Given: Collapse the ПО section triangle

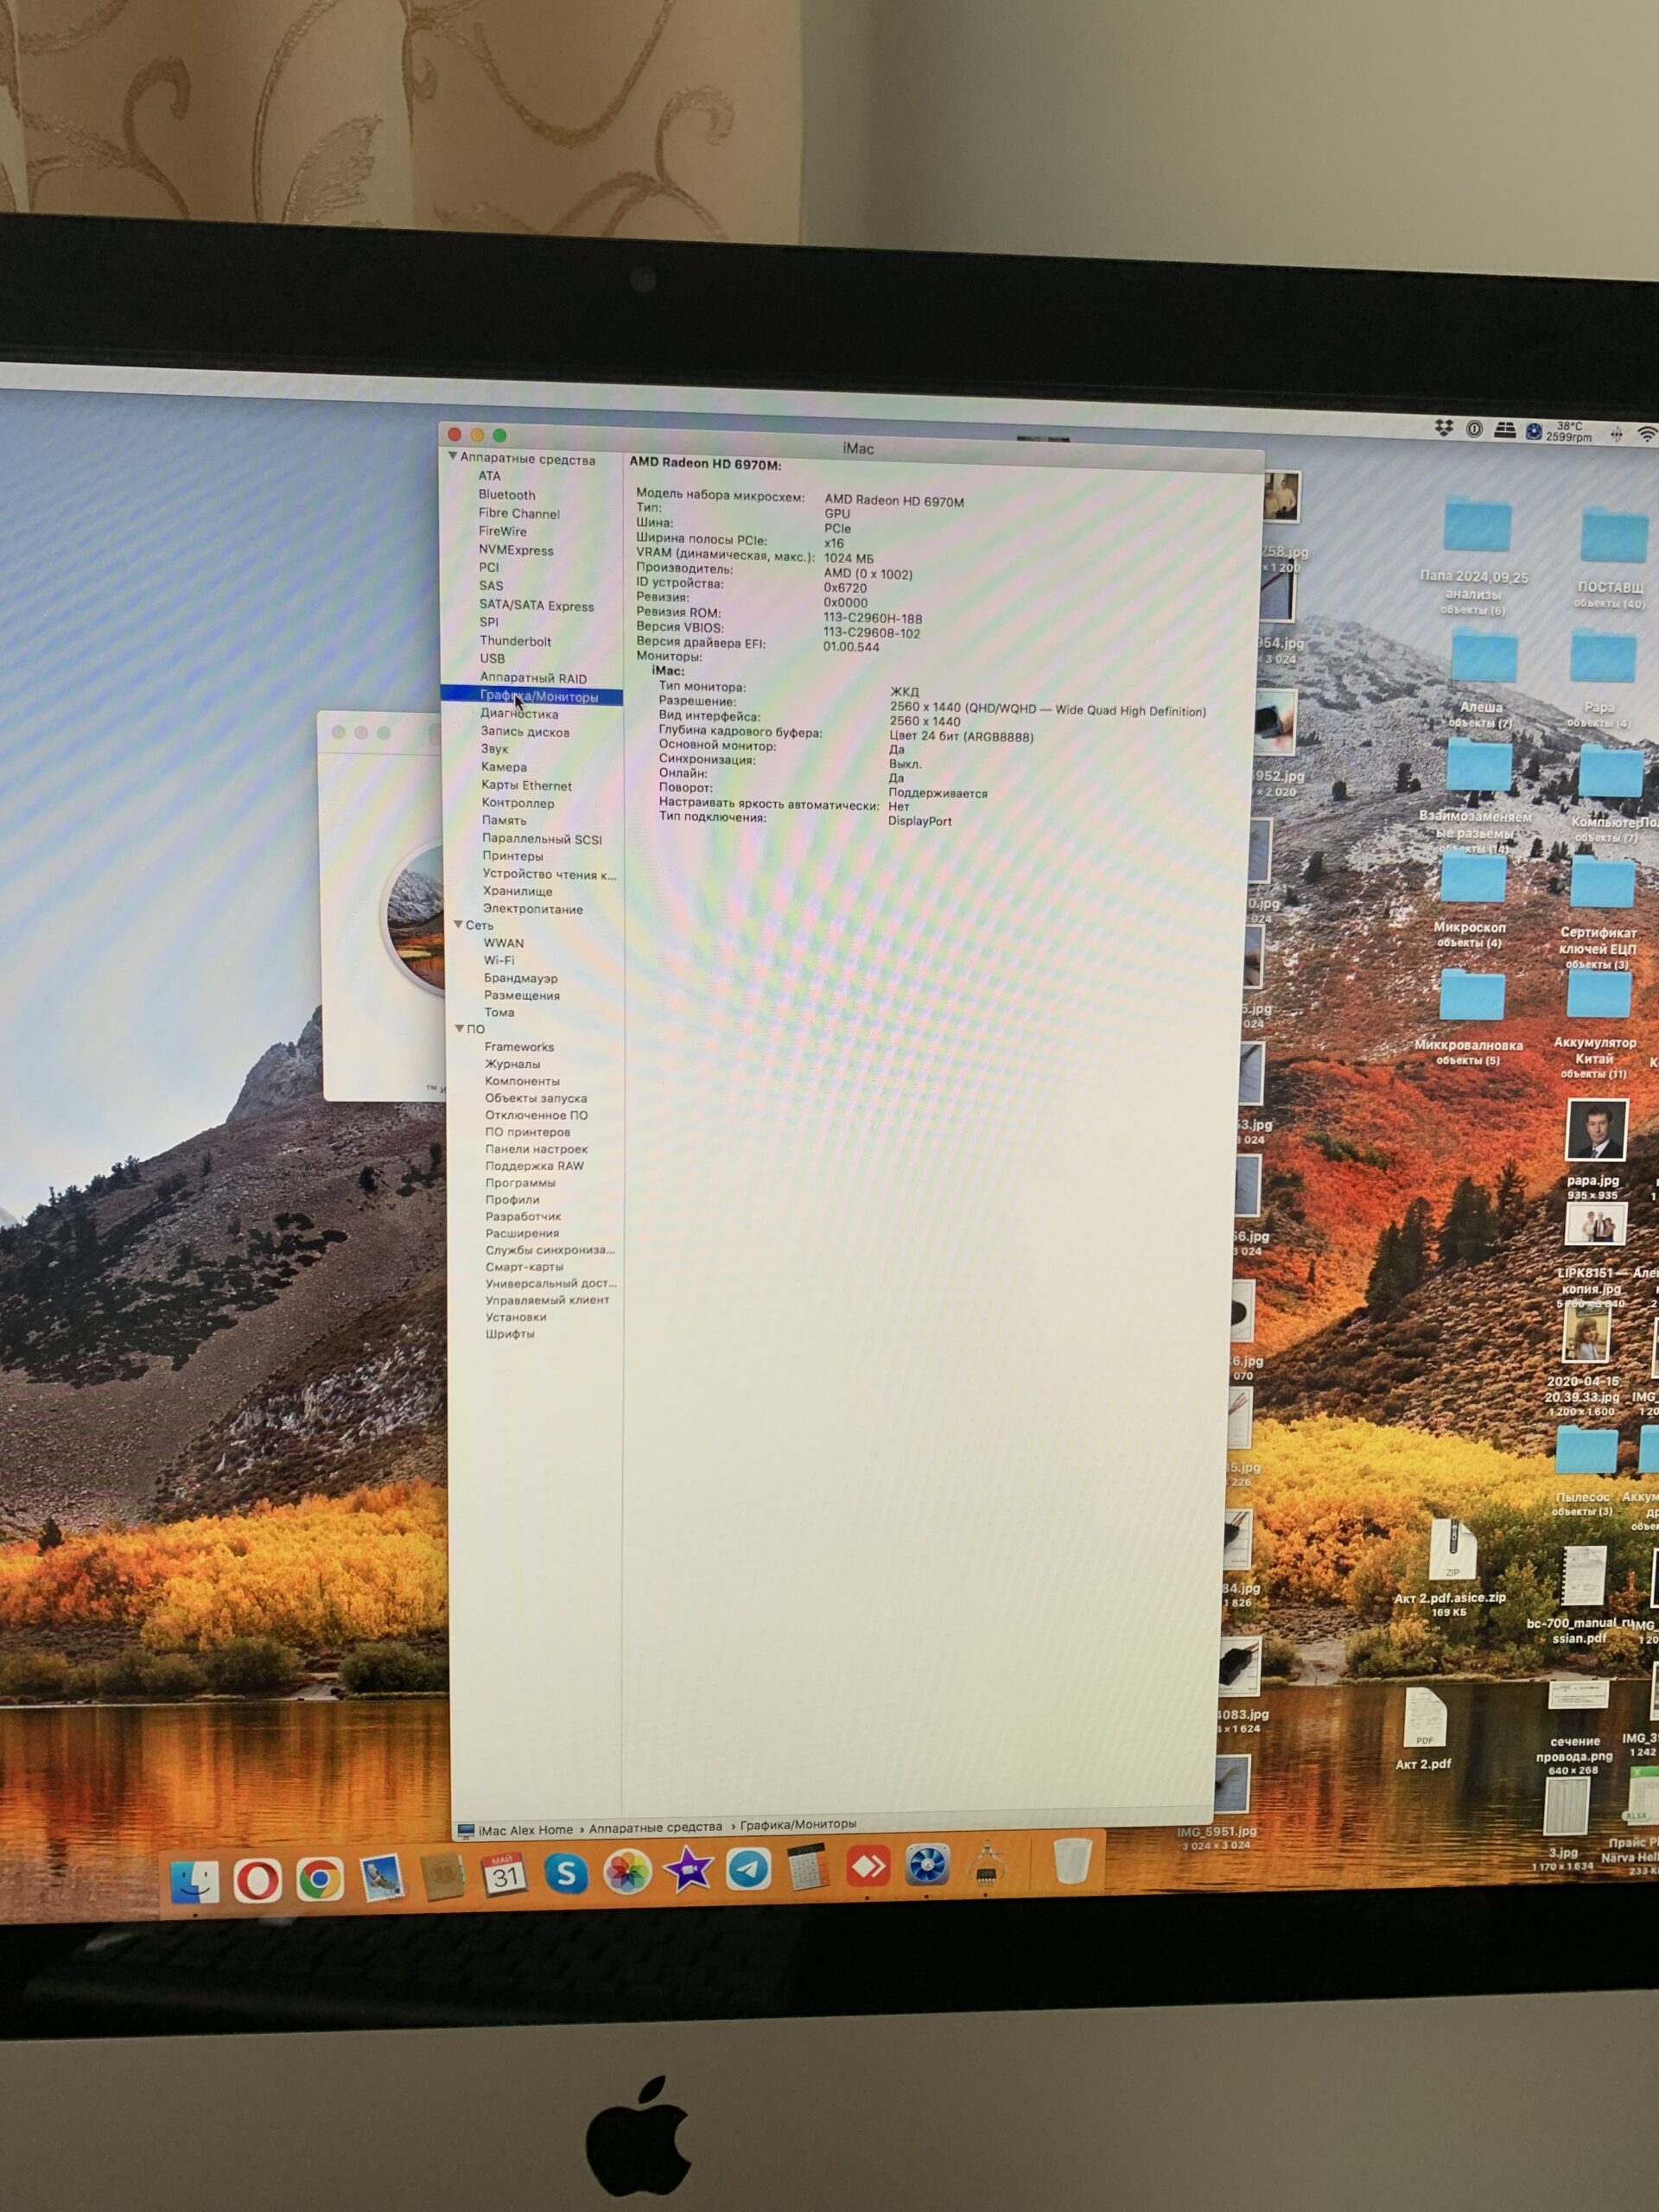Looking at the screenshot, I should (459, 1029).
